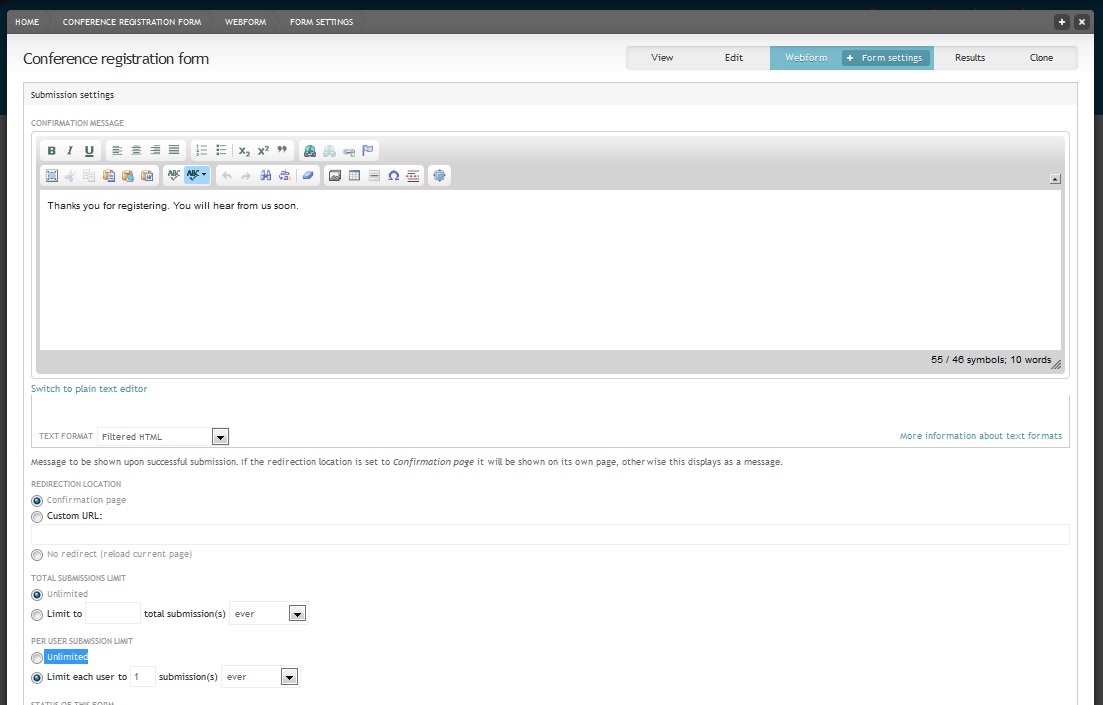
Task: Justify the text block
Action: (174, 151)
